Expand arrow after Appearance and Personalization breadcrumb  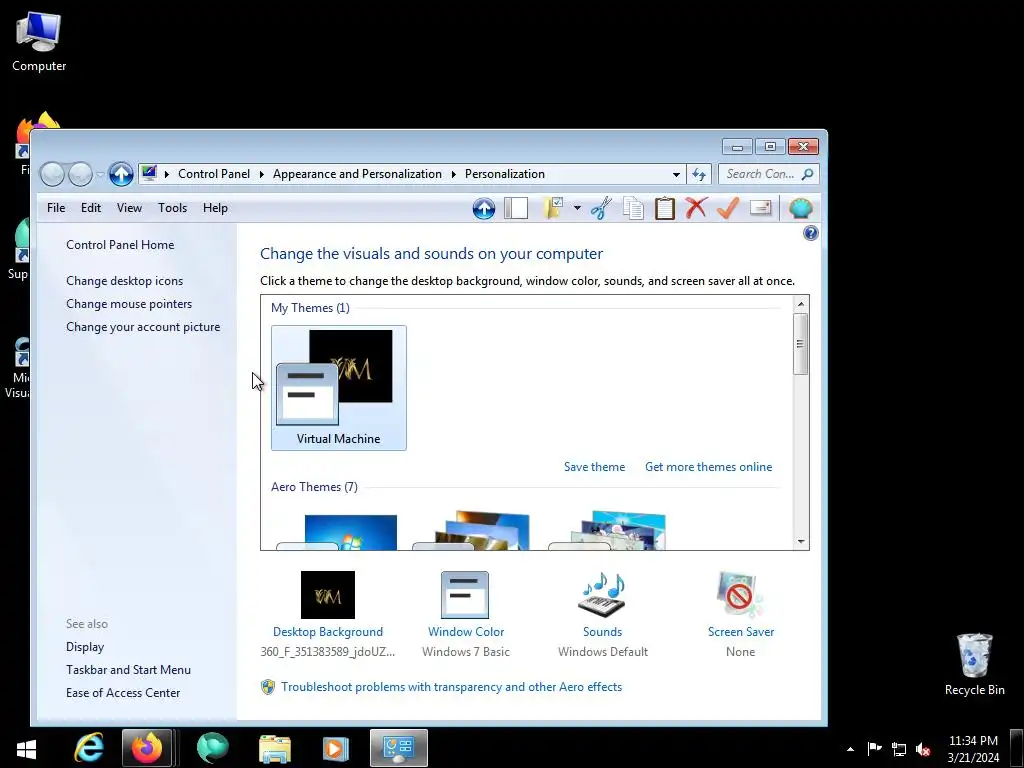pyautogui.click(x=454, y=174)
